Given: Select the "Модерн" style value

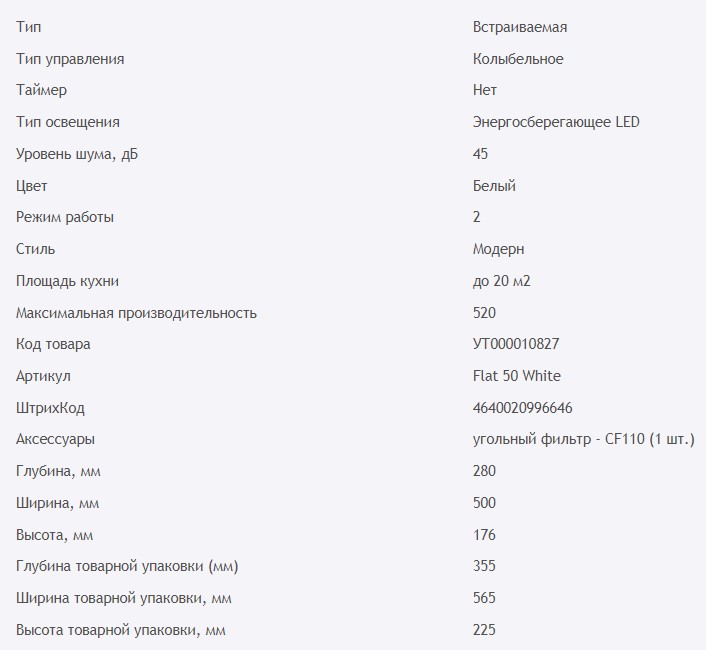Looking at the screenshot, I should (498, 249).
